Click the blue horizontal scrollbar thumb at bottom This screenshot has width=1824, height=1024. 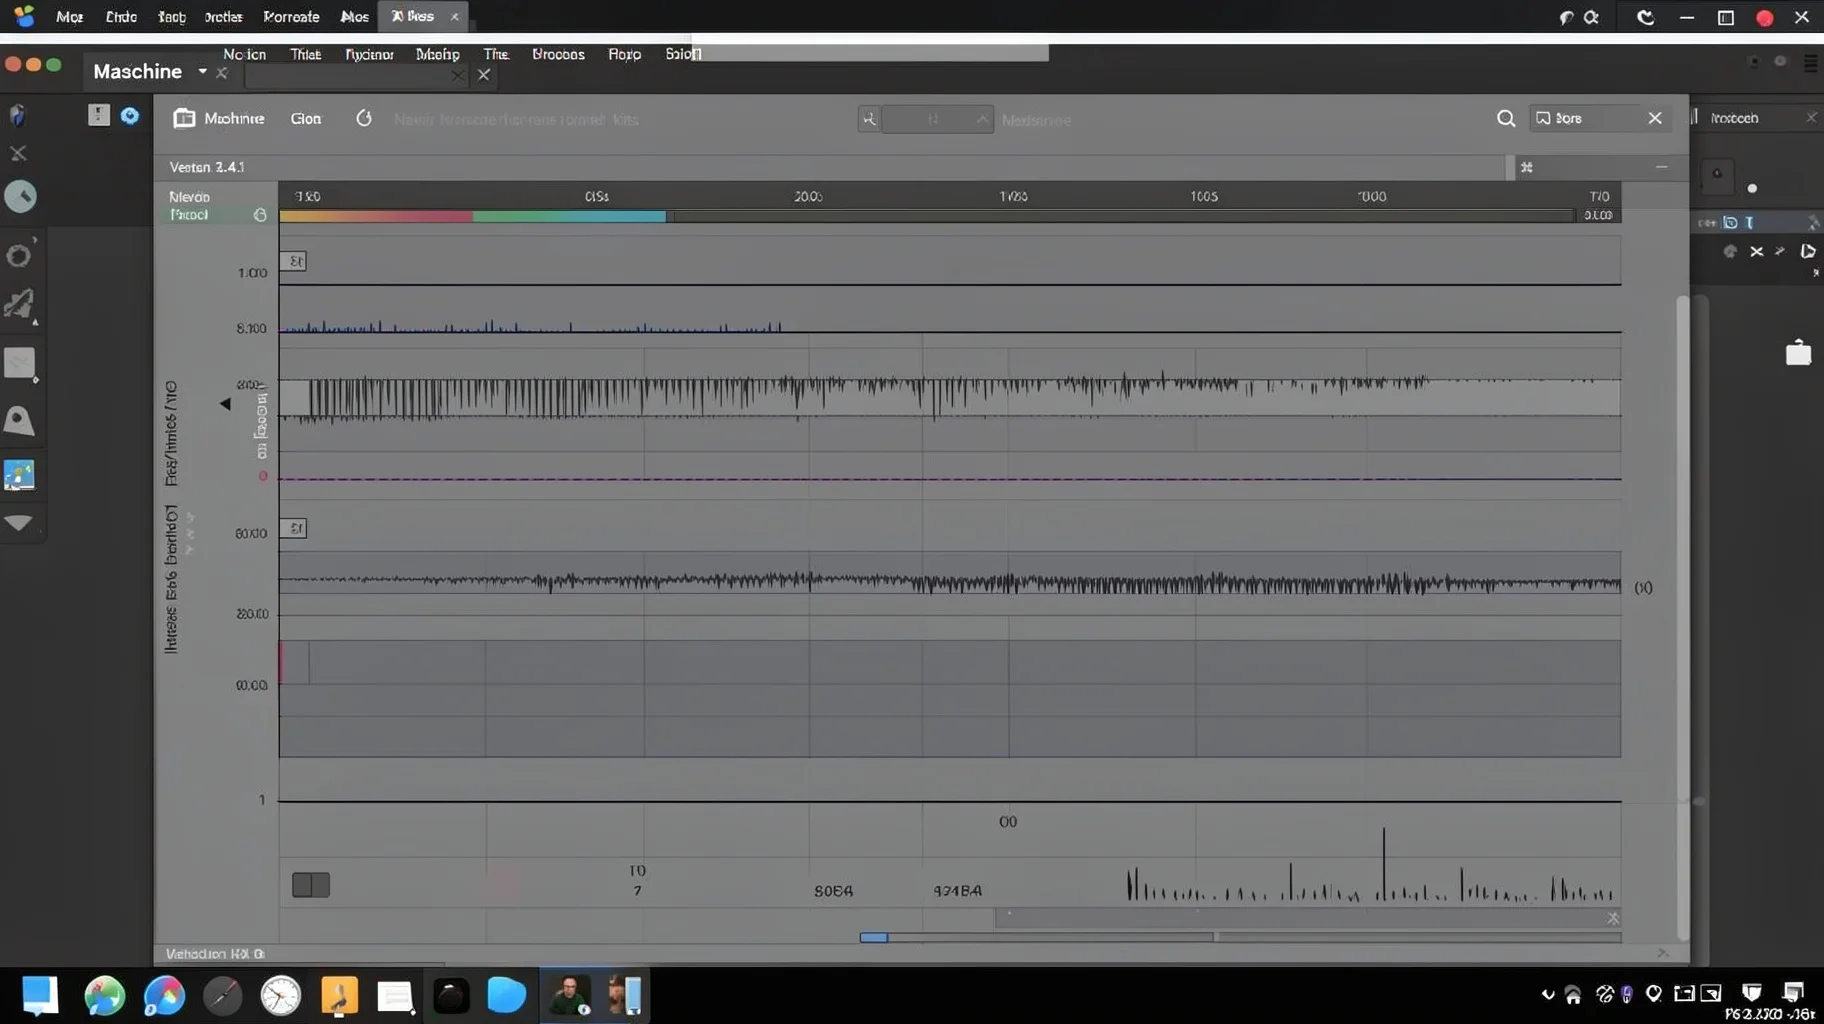[x=873, y=937]
